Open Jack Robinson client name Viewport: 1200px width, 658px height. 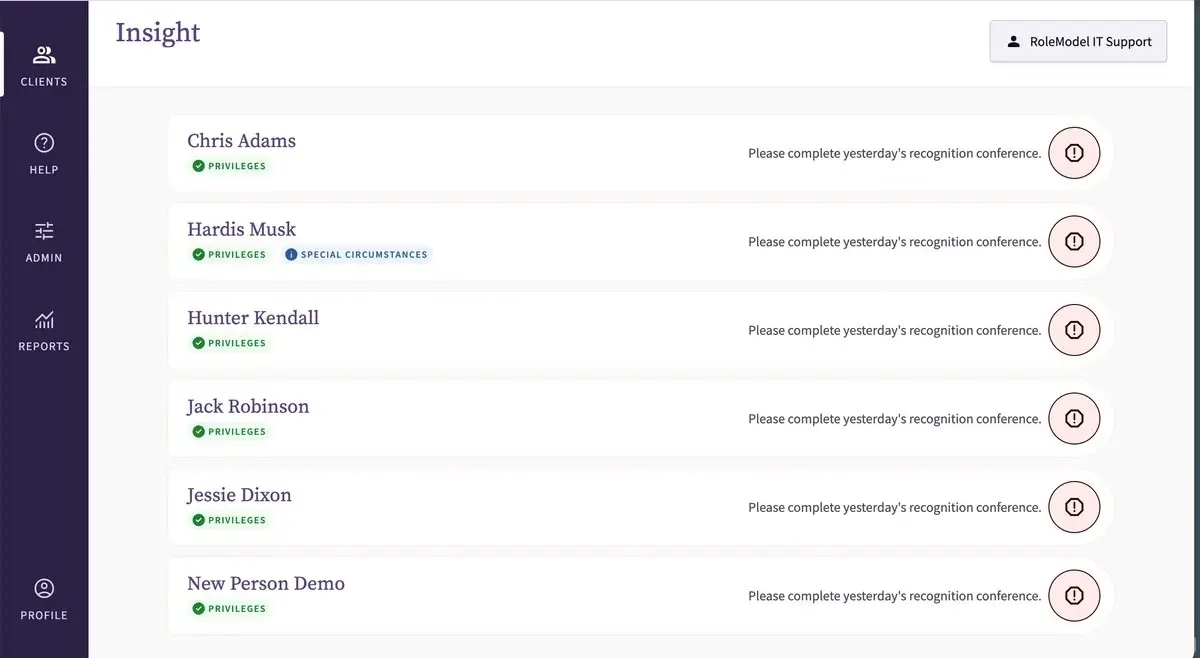(x=248, y=406)
